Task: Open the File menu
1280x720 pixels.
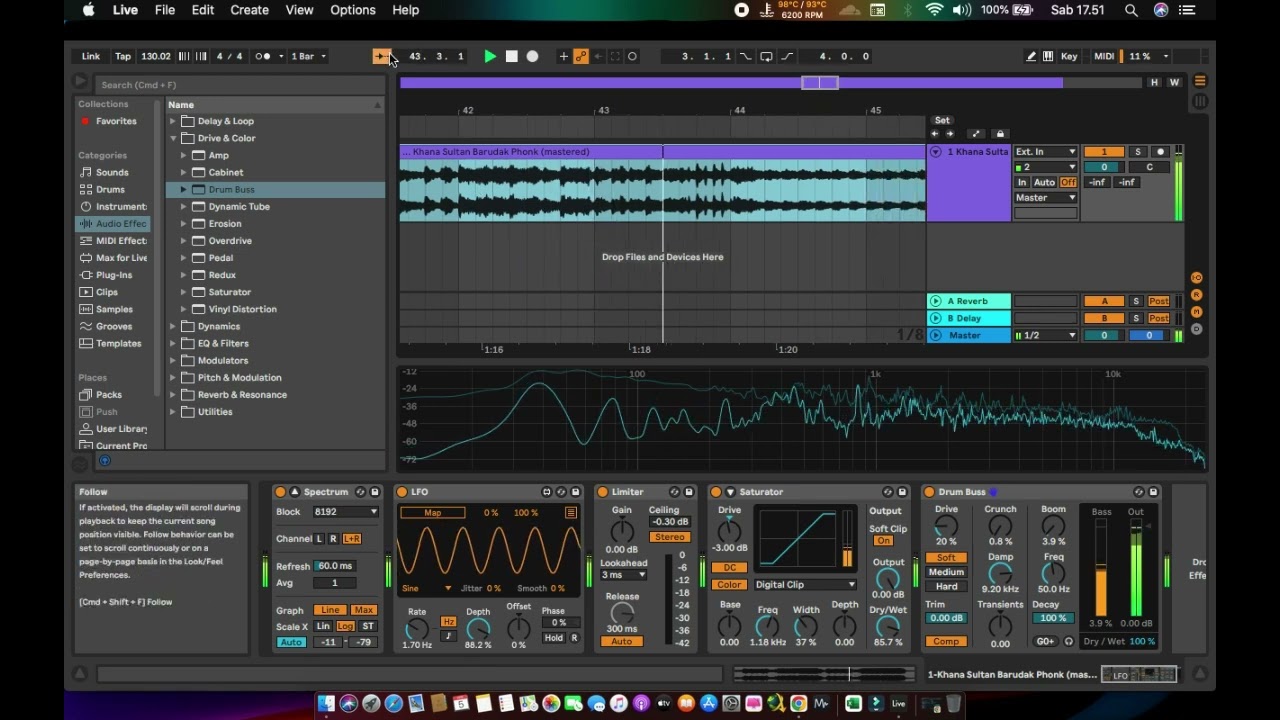Action: 165,10
